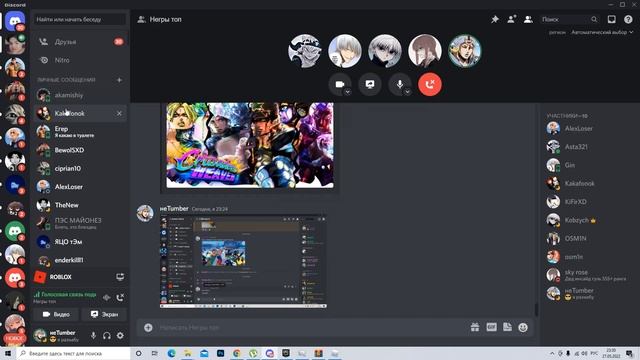Open the green Discord-logo server icon
This screenshot has width=640, height=360.
[15, 231]
